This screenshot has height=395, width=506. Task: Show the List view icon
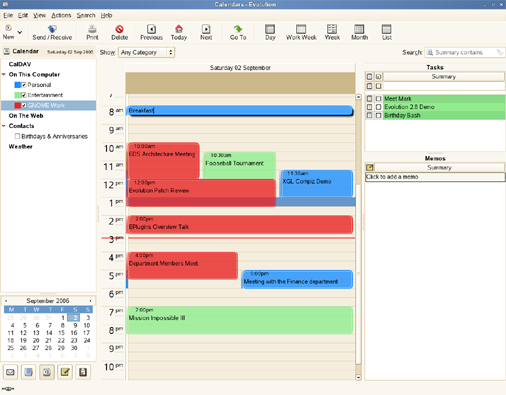[x=387, y=29]
